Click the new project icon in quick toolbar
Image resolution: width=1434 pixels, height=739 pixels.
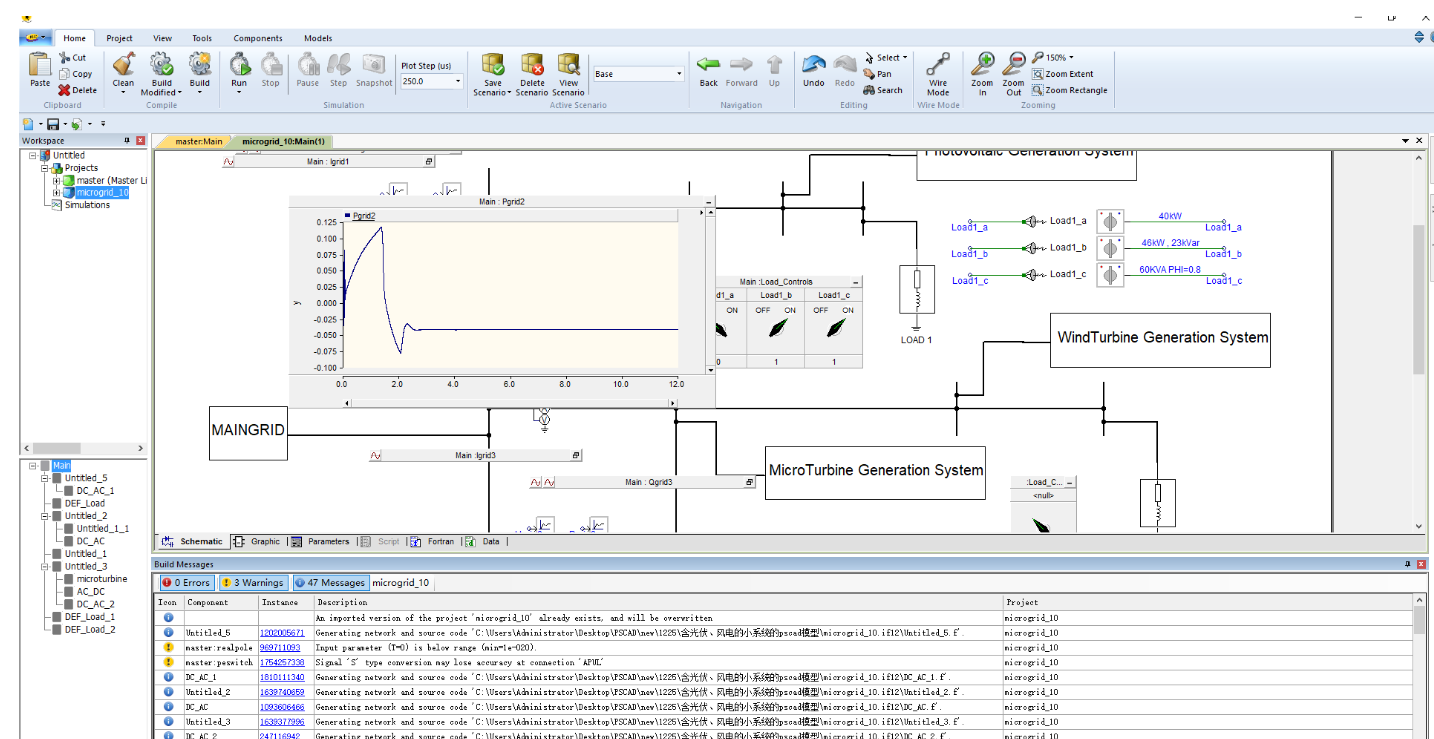point(29,124)
